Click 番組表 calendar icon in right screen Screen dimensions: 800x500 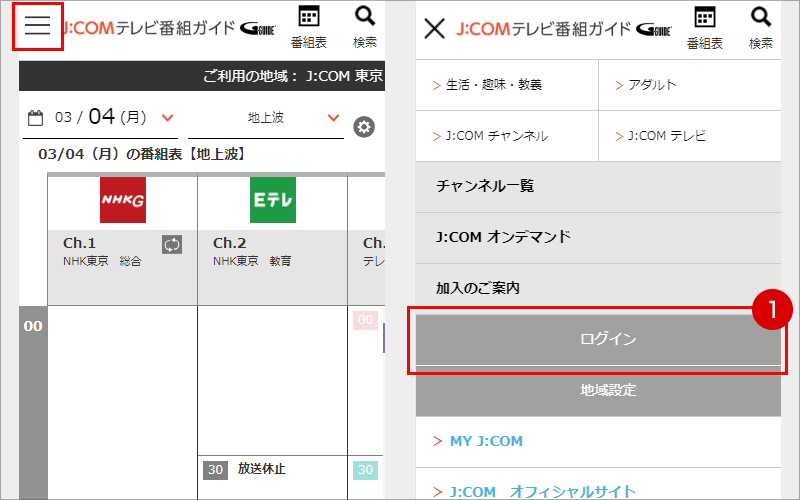click(x=705, y=28)
